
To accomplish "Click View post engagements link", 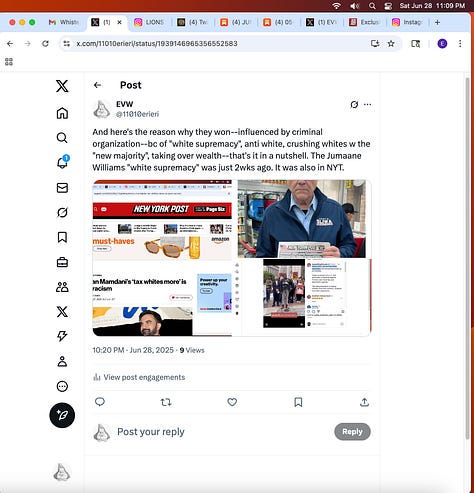I will point(139,377).
